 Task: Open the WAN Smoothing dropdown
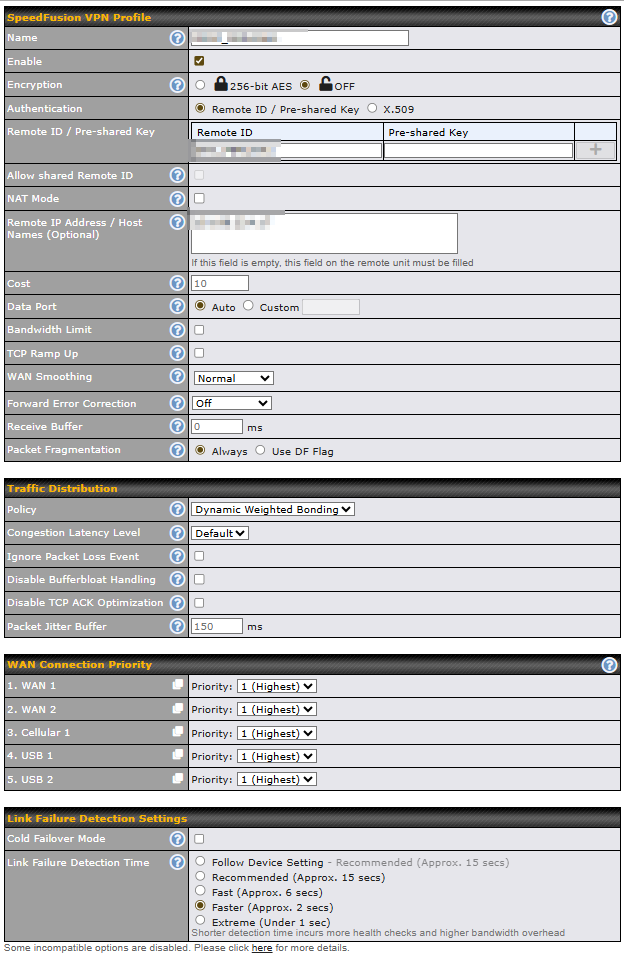click(x=233, y=378)
